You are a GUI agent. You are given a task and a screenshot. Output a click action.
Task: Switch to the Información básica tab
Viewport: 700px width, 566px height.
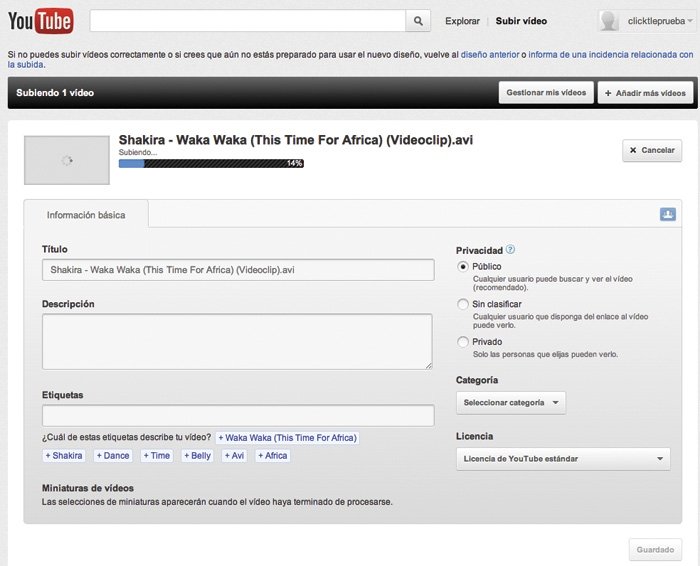[86, 215]
